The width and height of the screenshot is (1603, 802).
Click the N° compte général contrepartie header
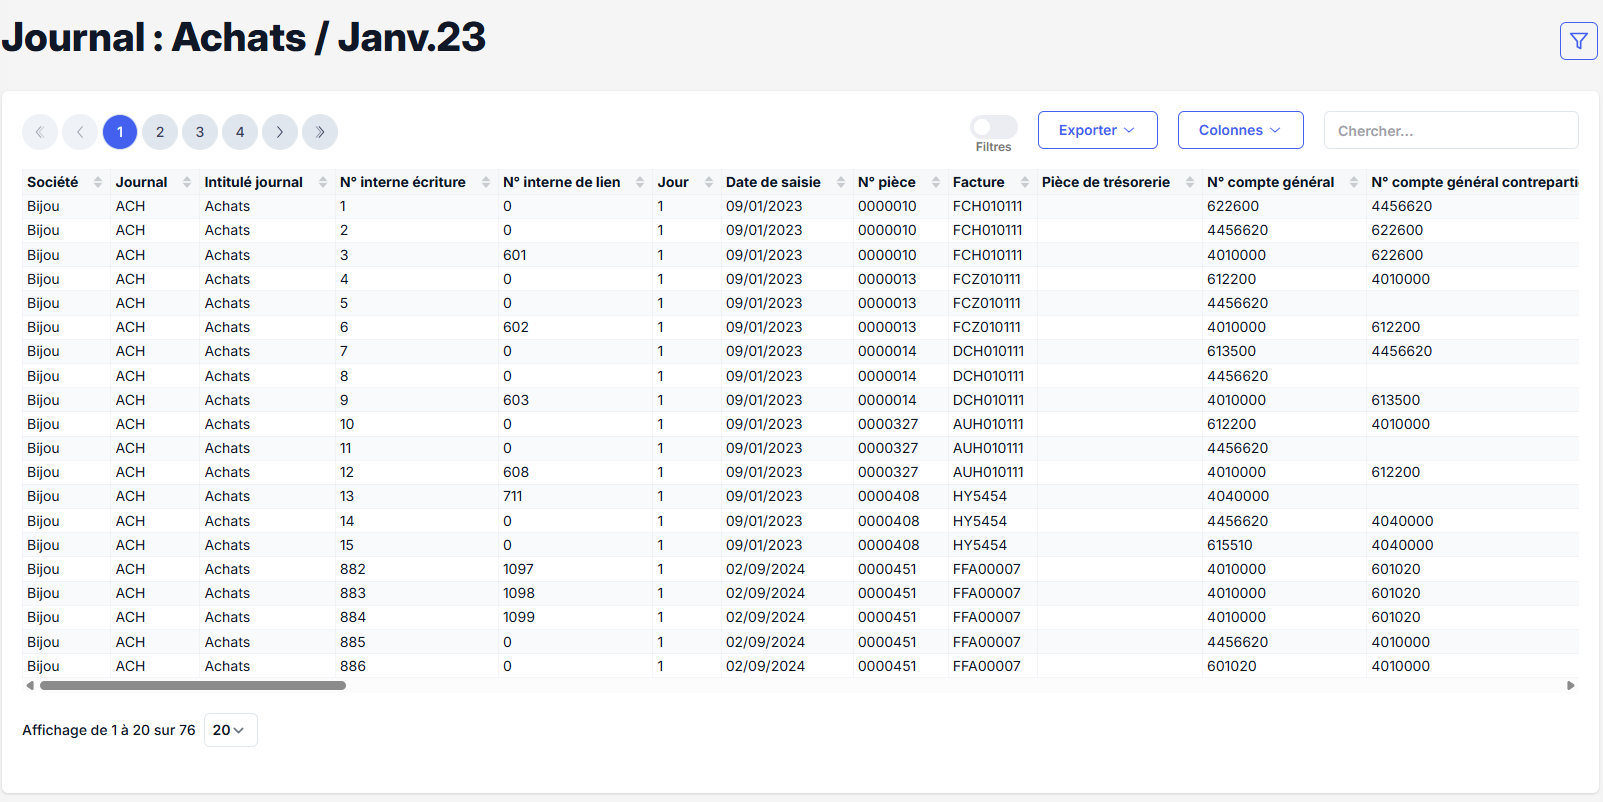1474,182
